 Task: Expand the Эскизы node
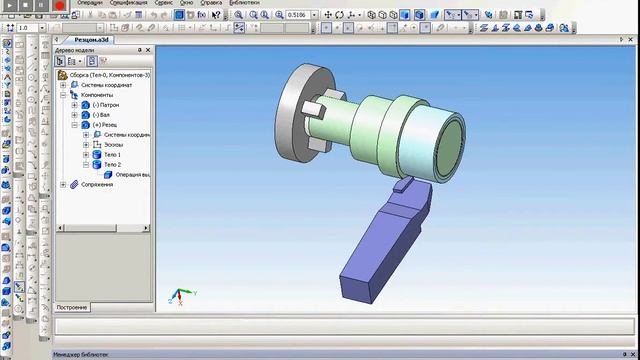click(86, 144)
